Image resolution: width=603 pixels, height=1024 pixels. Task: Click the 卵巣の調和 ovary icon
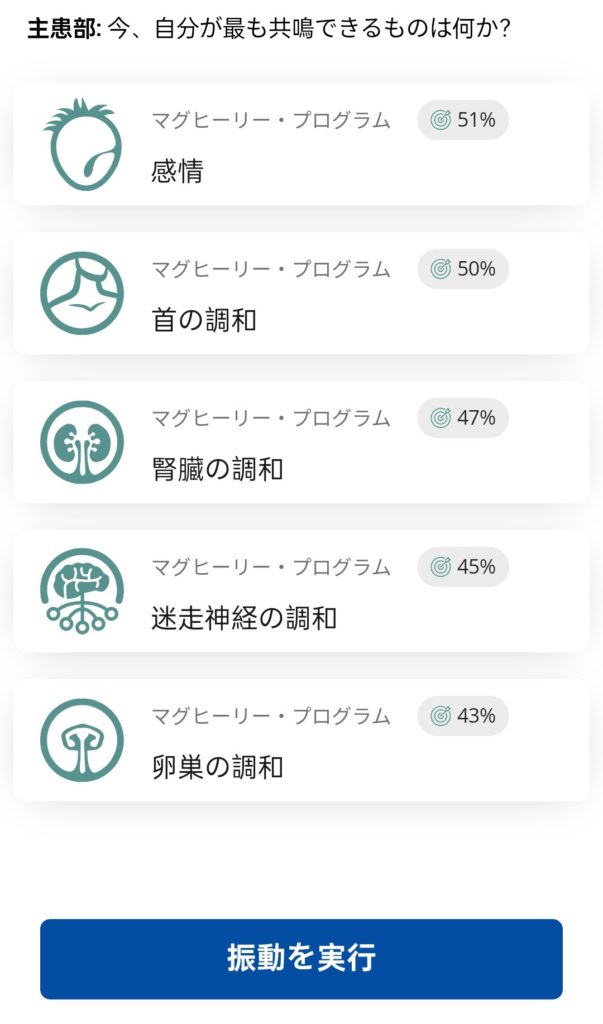click(82, 740)
